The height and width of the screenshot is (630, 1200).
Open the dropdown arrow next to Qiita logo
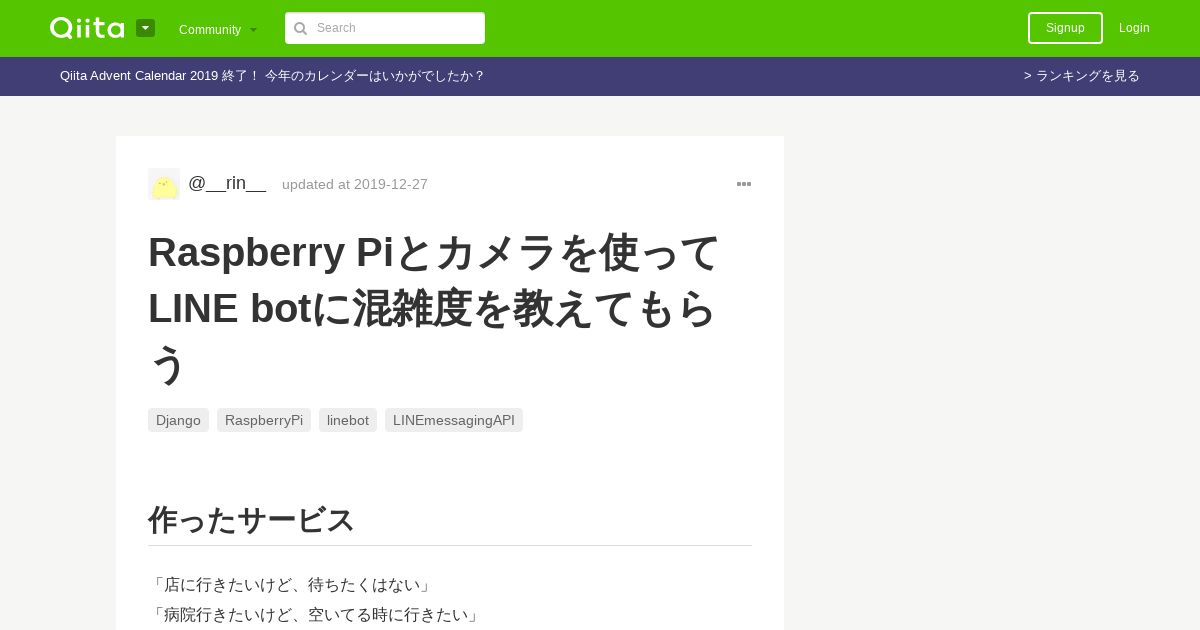pos(145,28)
